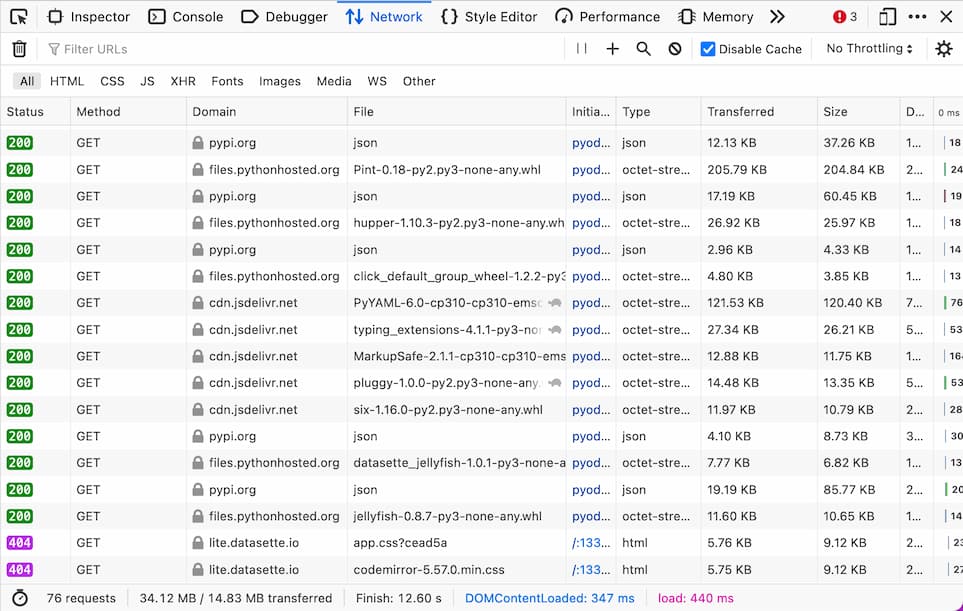Start performance analysis stopwatch icon
Screen dimensions: 963x611
(x=20, y=597)
